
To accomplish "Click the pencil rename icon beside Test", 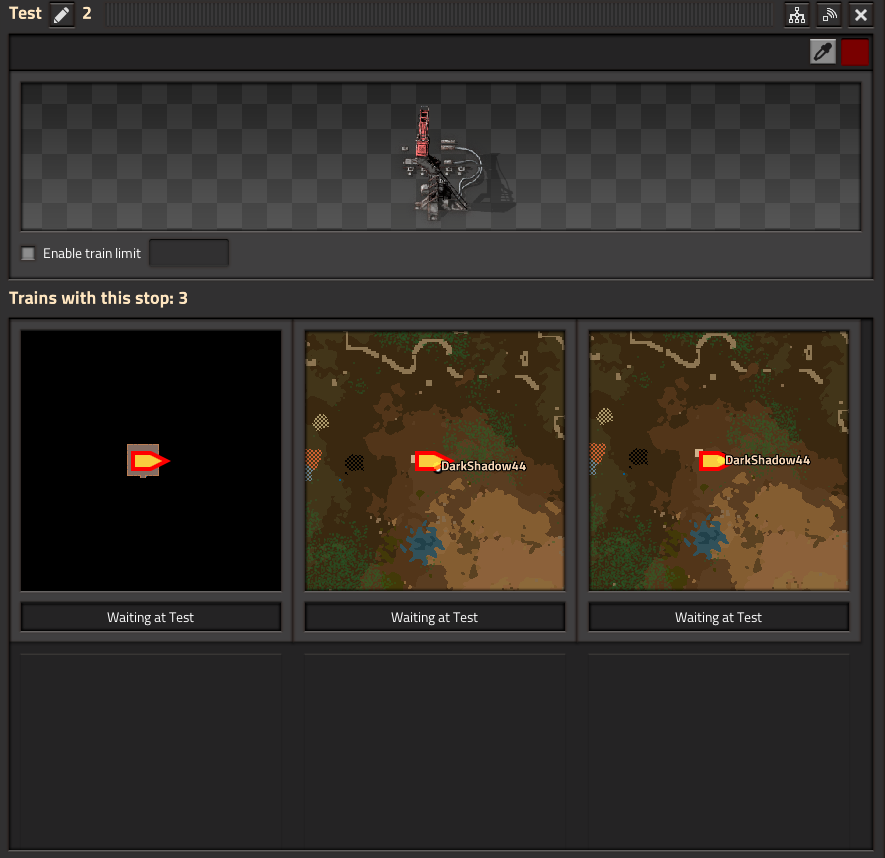I will [62, 14].
